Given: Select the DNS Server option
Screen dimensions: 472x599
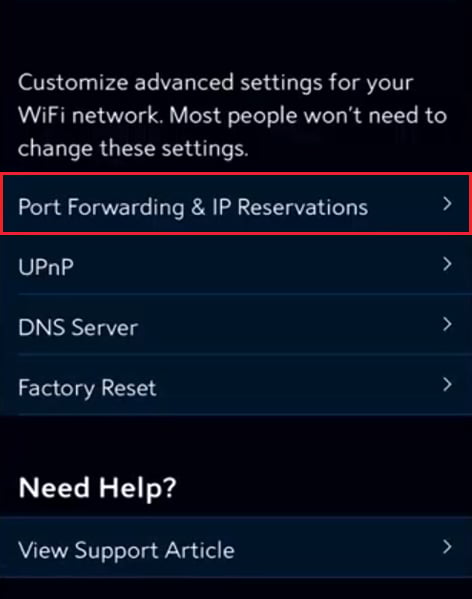Looking at the screenshot, I should [236, 325].
